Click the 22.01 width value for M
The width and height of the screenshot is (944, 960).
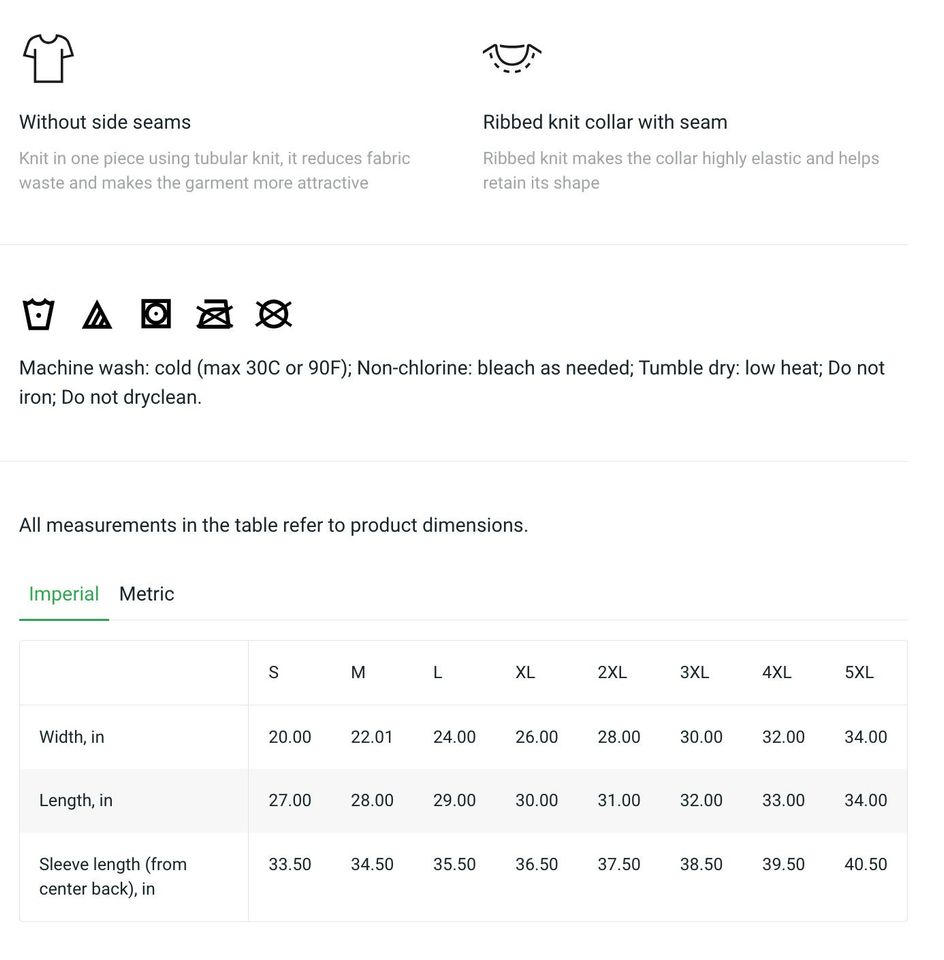click(372, 737)
